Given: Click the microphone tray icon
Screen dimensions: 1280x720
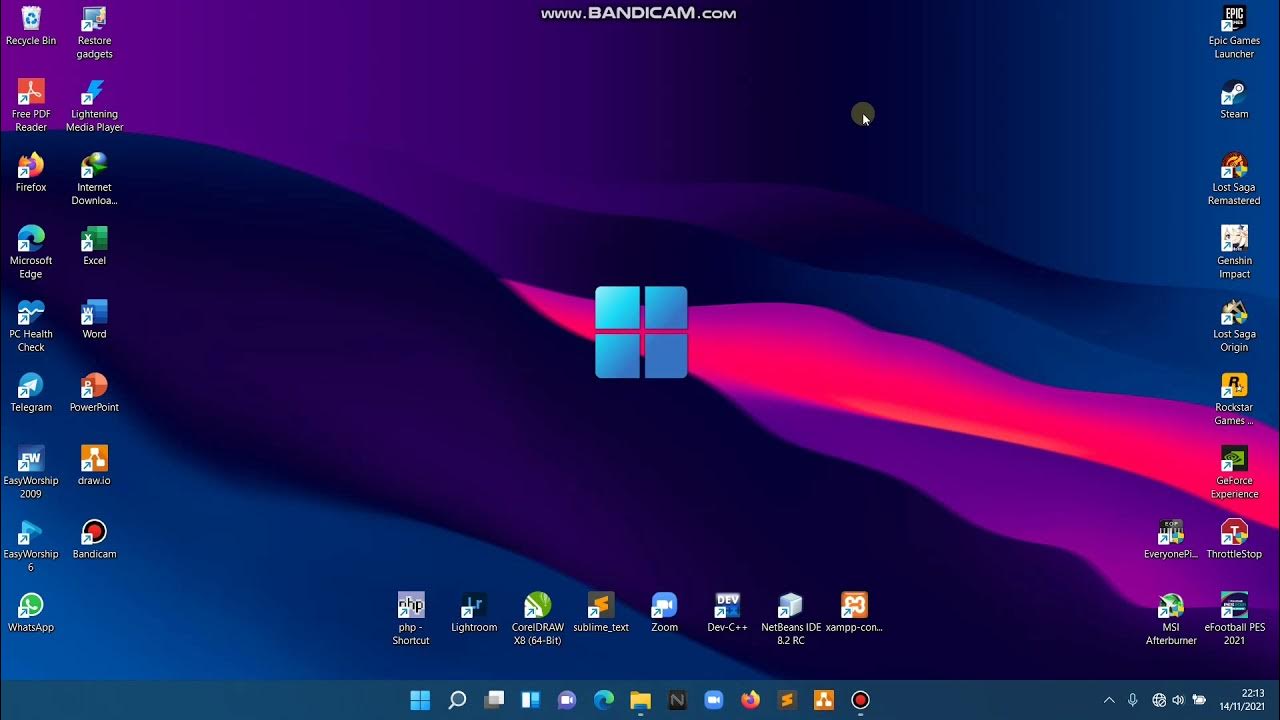Looking at the screenshot, I should tap(1132, 700).
